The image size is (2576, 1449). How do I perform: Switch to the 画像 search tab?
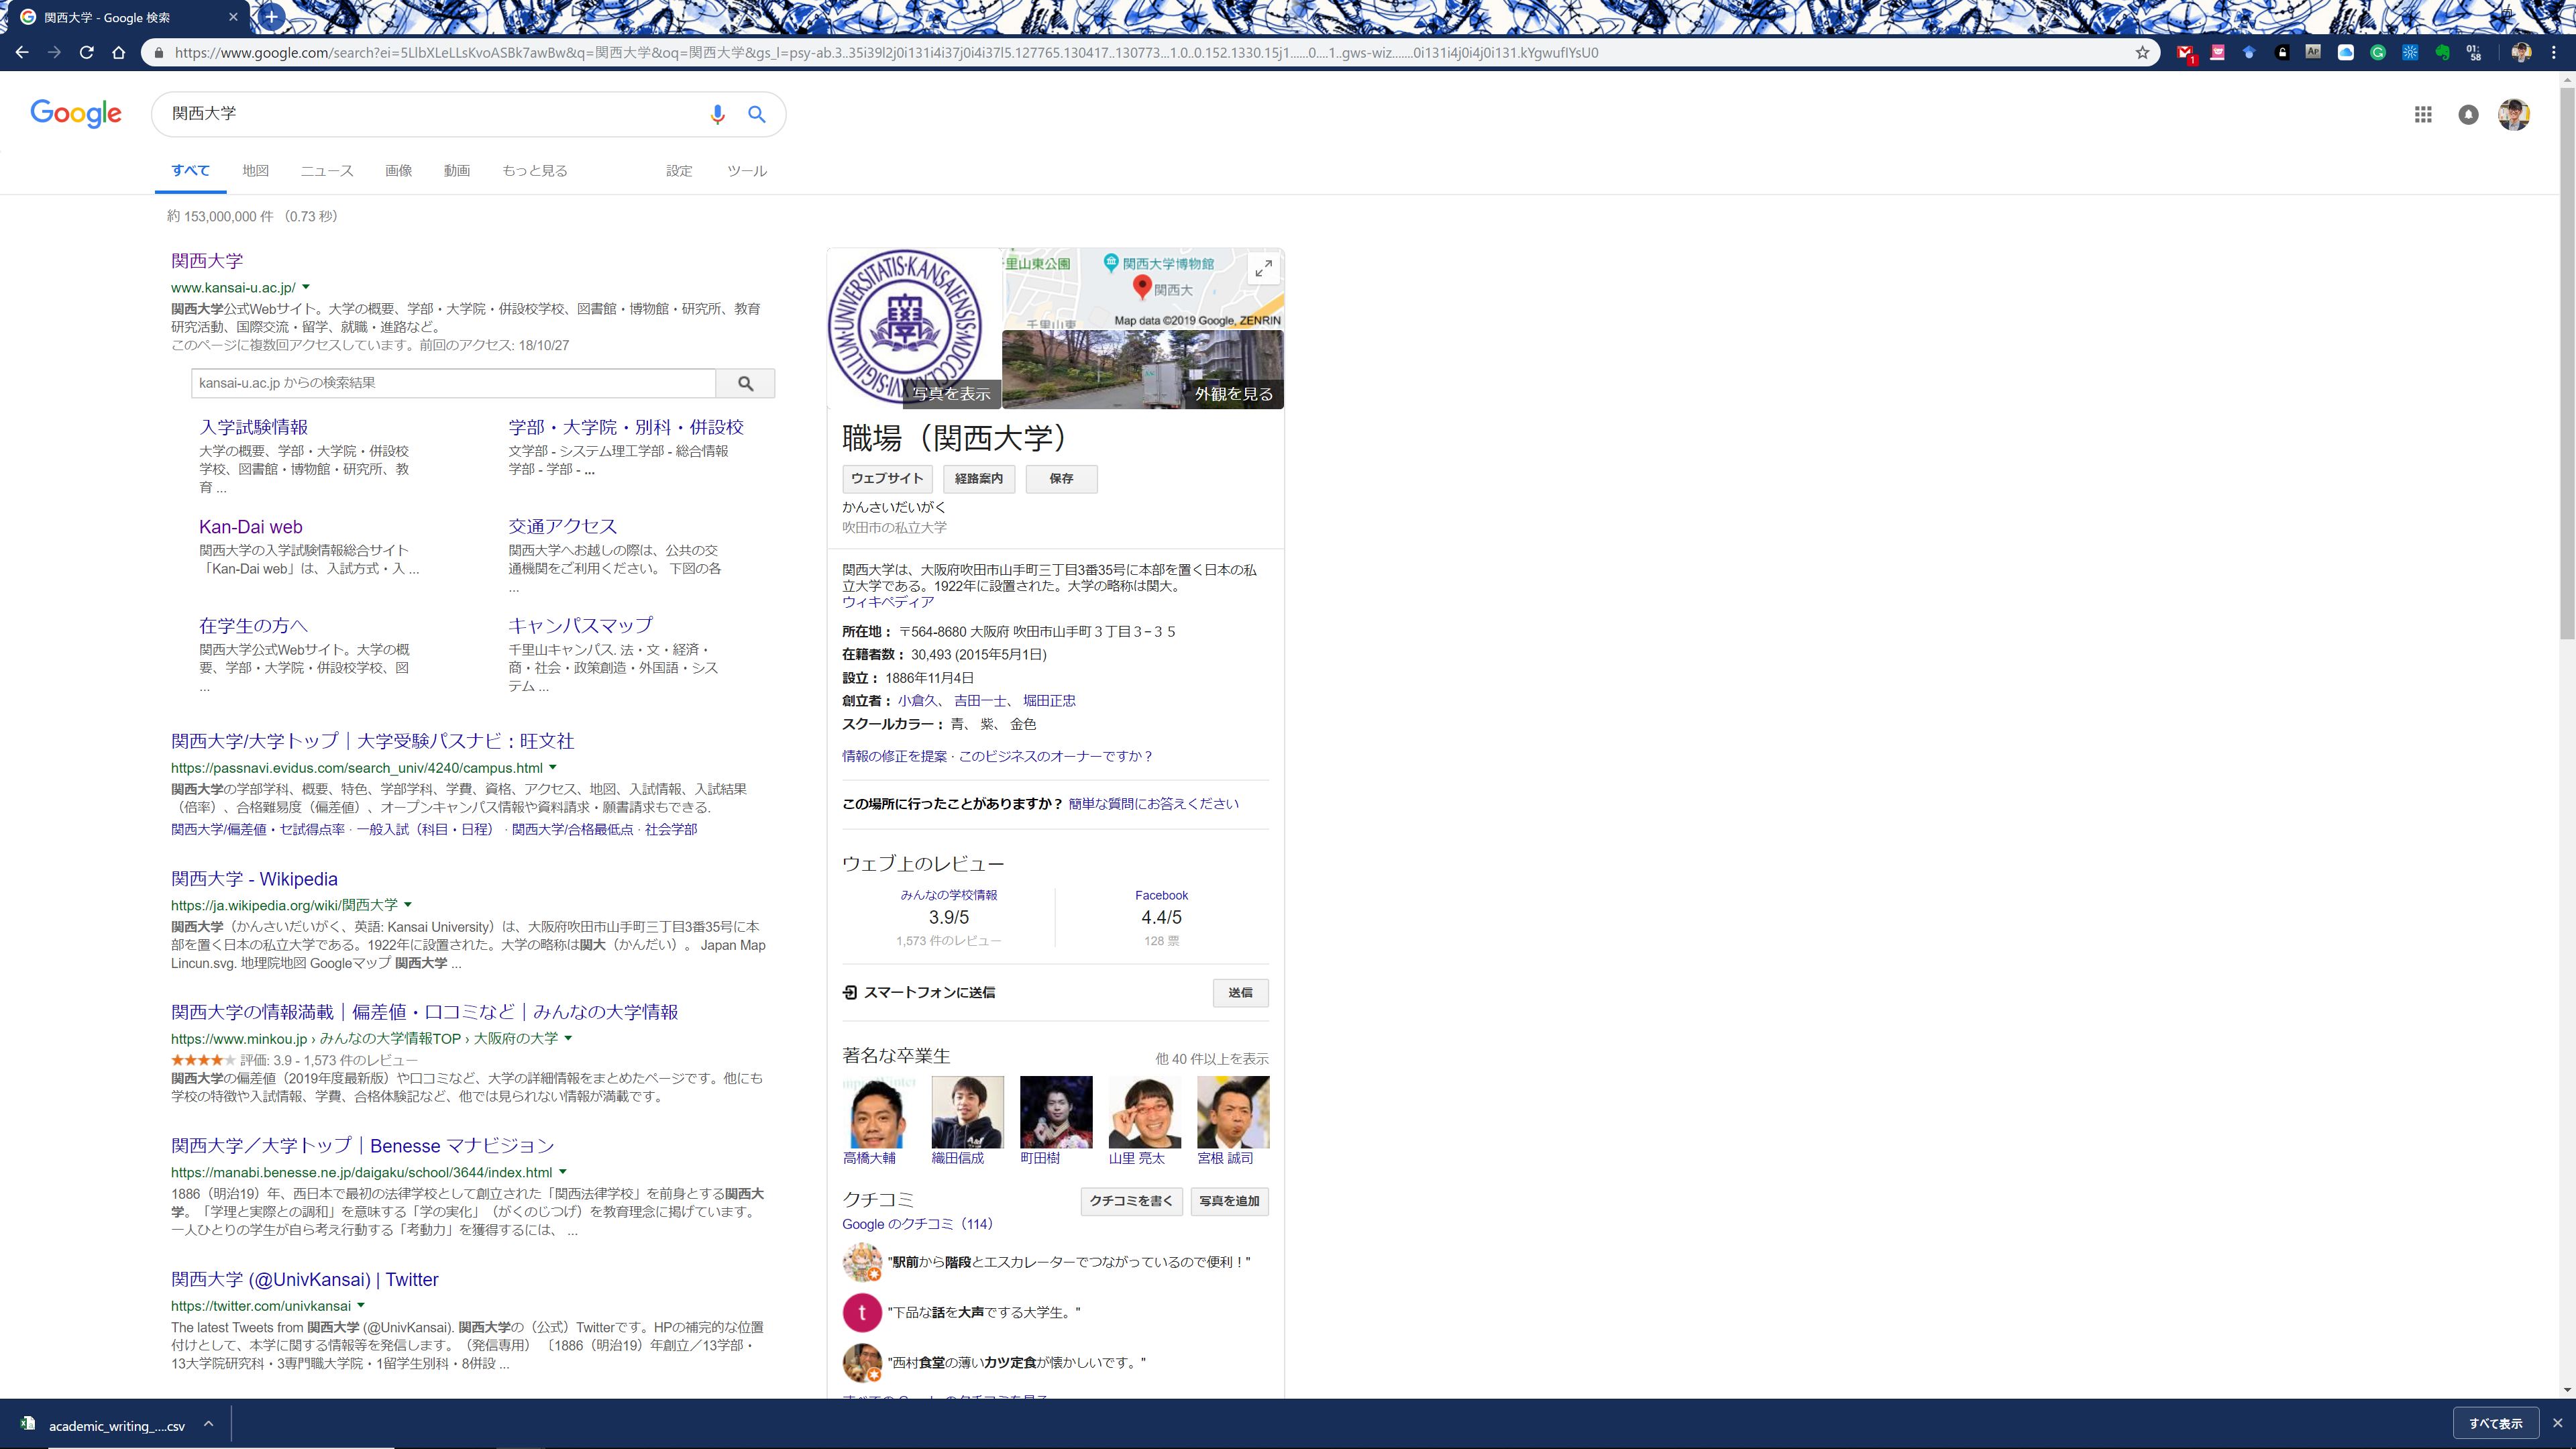[x=398, y=171]
